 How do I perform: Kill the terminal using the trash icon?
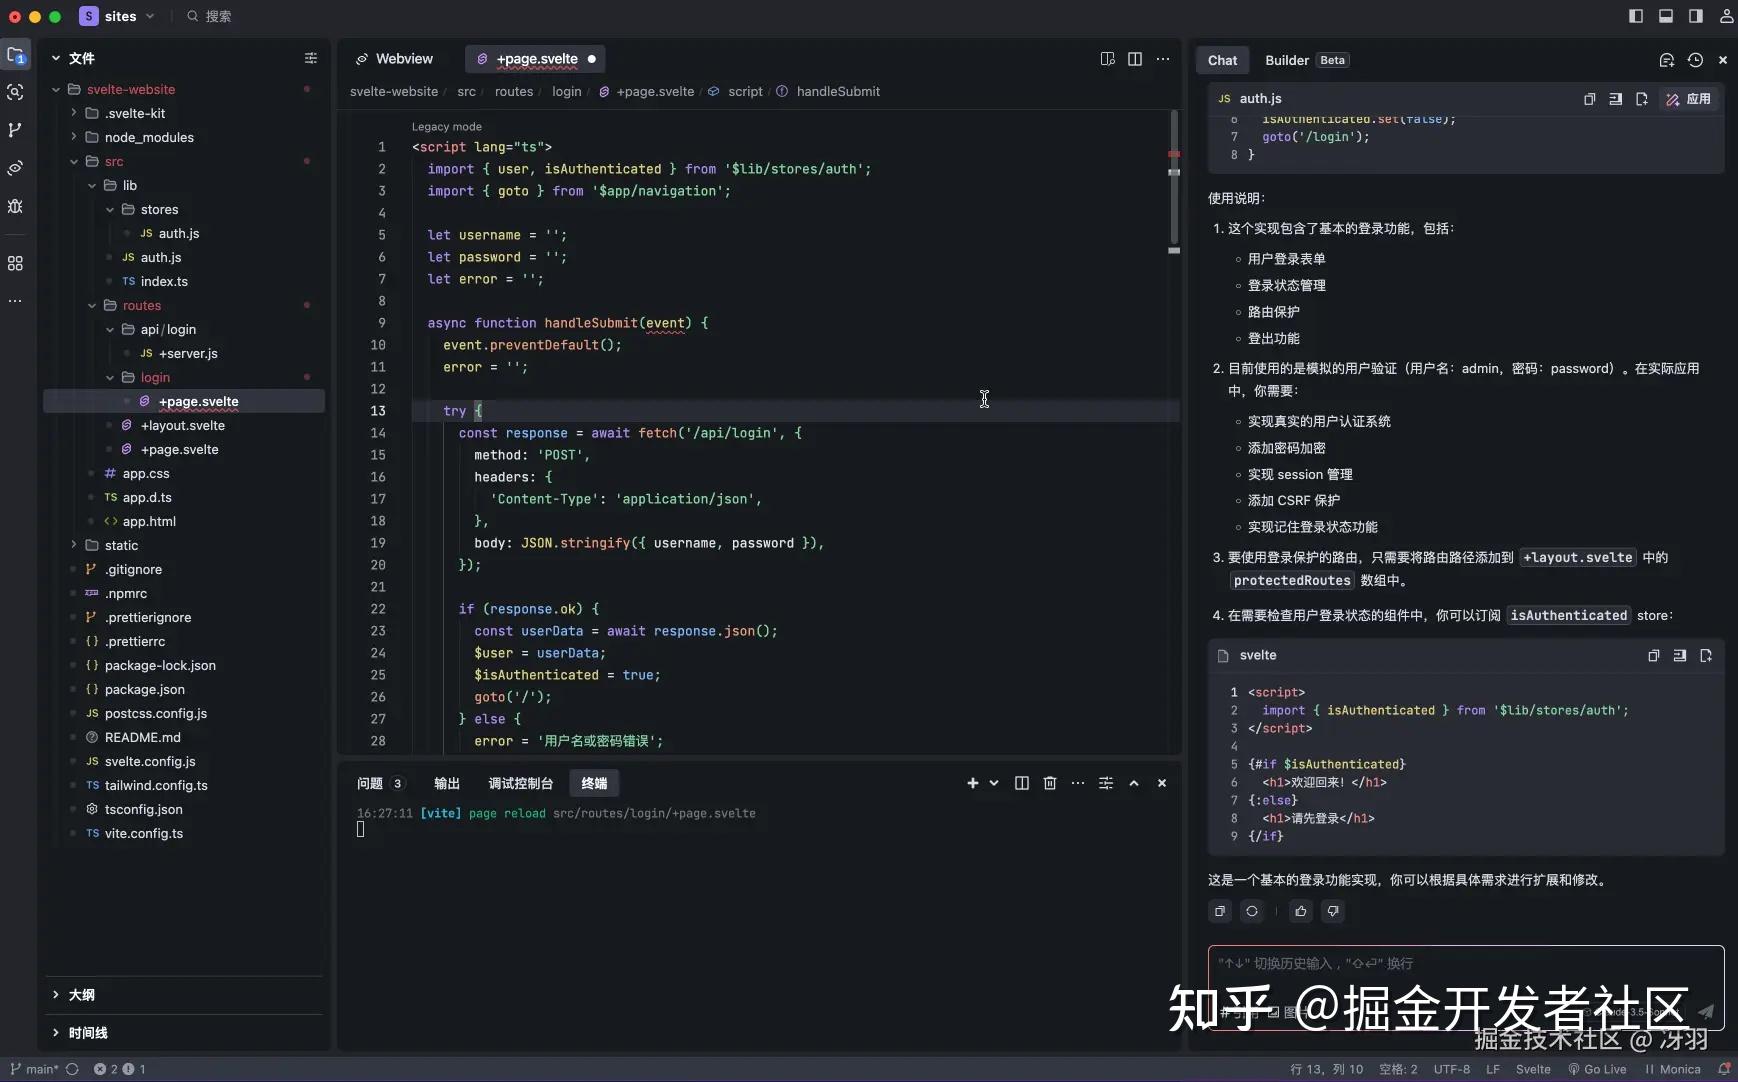click(1050, 783)
